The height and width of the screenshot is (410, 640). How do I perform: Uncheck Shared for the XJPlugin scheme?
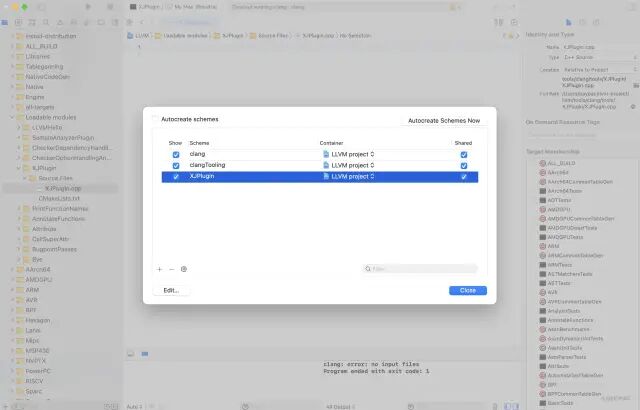pos(464,177)
